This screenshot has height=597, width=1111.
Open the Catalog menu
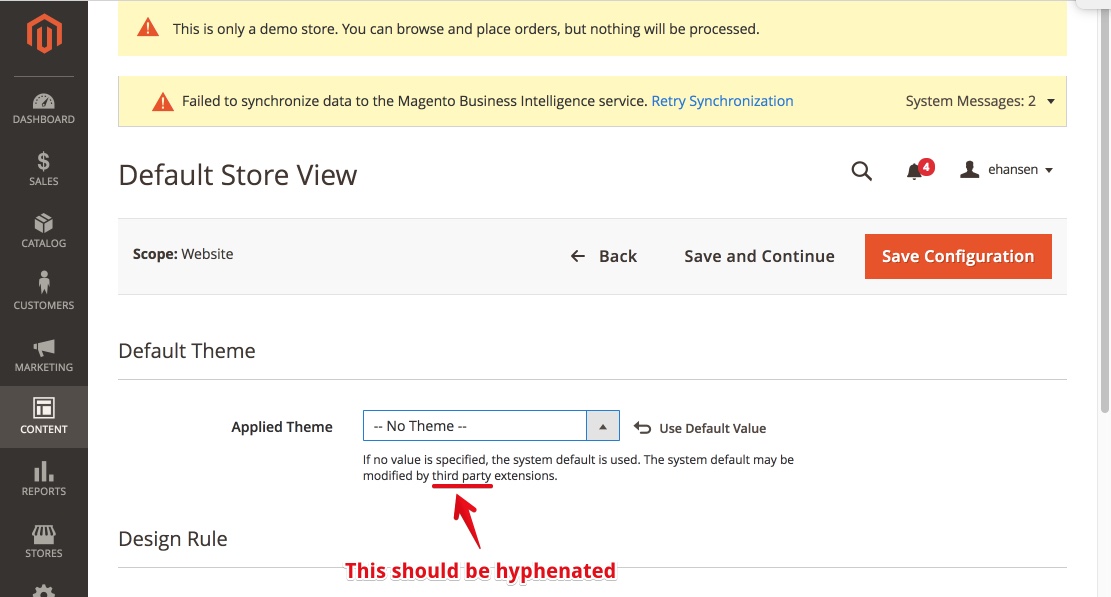[x=44, y=232]
